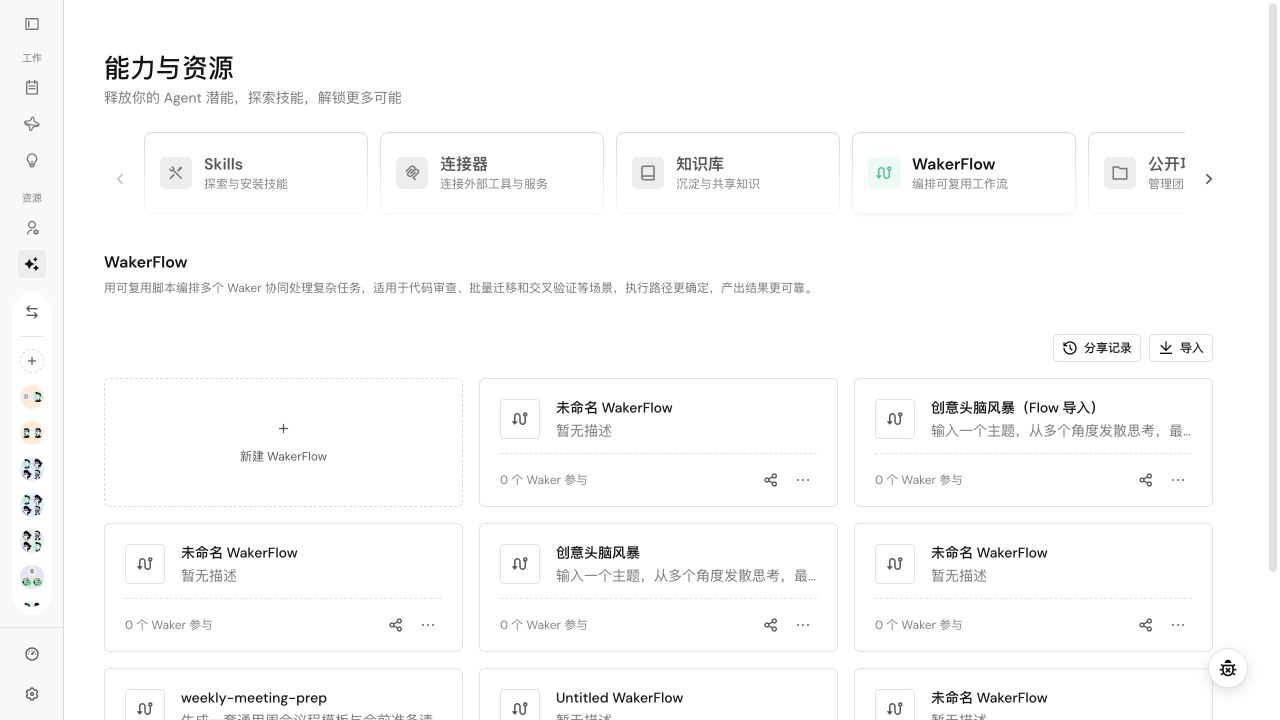This screenshot has width=1280, height=720.
Task: Open the lightbulb ideas icon in sidebar
Action: click(x=32, y=161)
